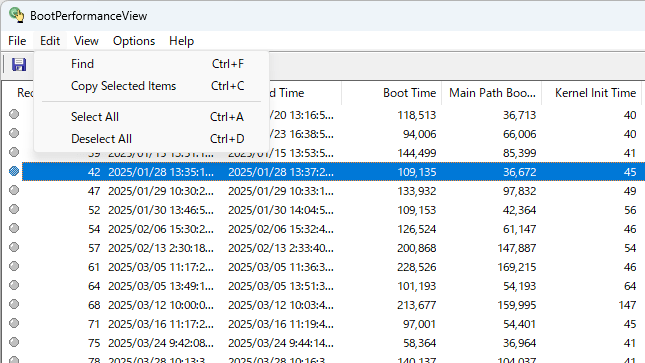Click boot time value 109,153
The height and width of the screenshot is (363, 645).
pos(416,210)
